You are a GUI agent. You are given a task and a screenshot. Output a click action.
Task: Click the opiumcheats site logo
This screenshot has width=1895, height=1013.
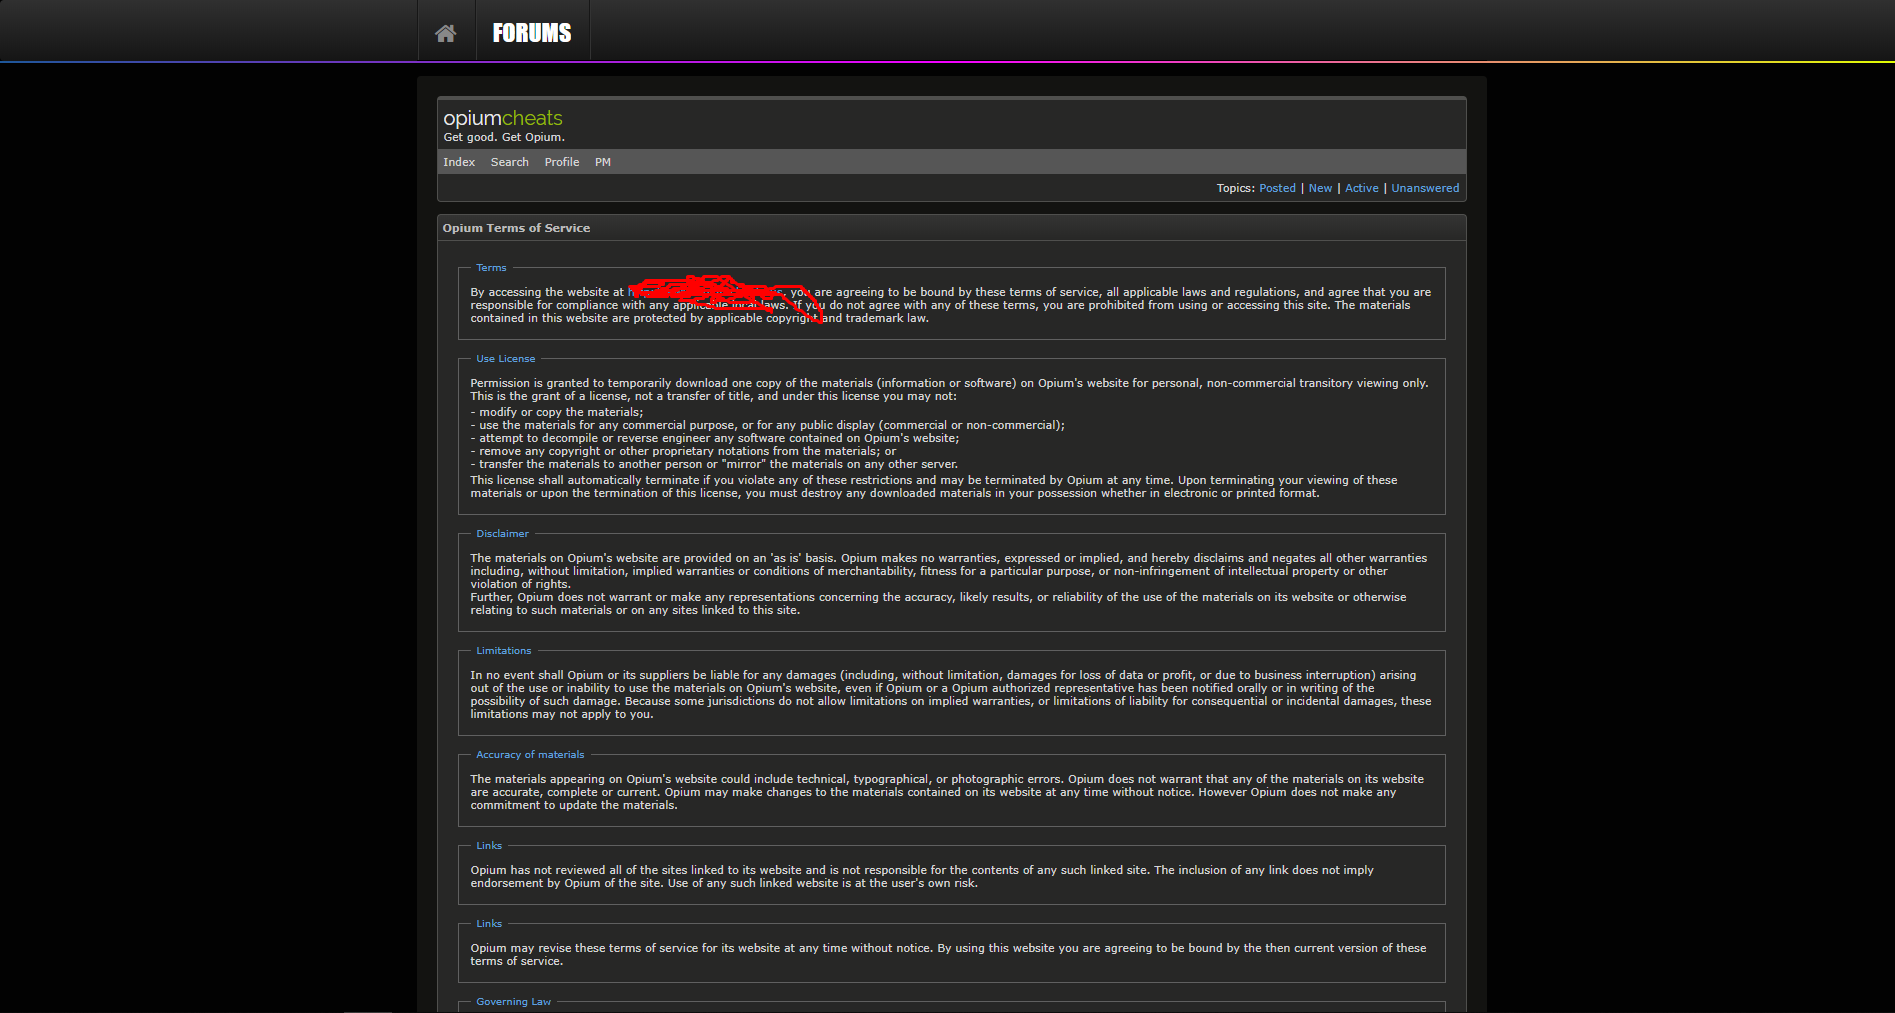(503, 118)
